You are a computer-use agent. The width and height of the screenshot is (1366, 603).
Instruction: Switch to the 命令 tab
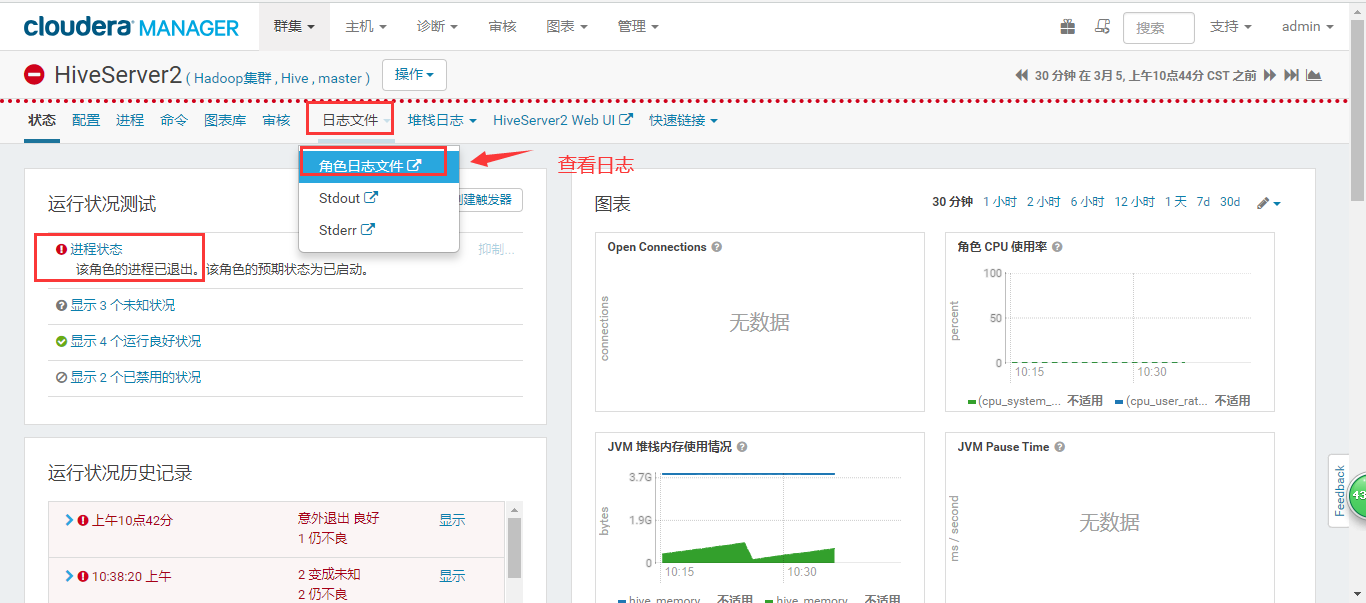[x=174, y=120]
